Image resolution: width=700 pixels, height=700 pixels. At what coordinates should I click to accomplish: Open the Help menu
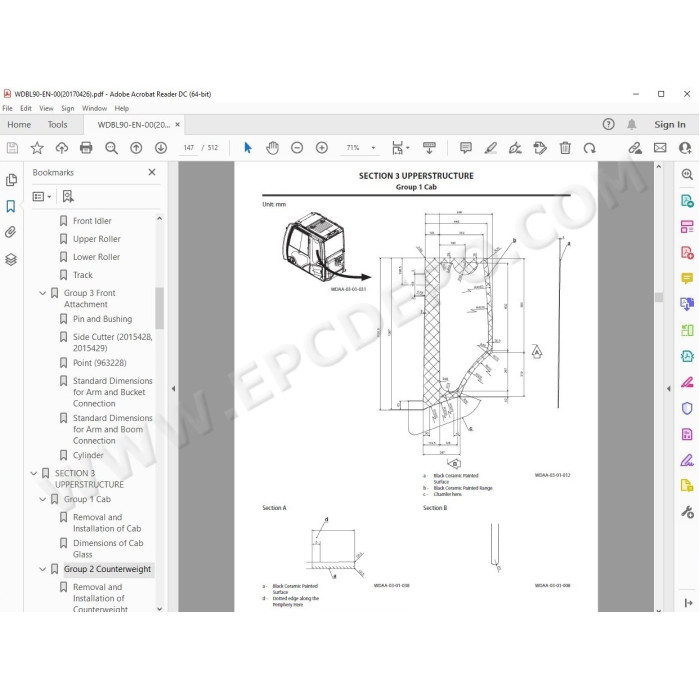tap(121, 108)
